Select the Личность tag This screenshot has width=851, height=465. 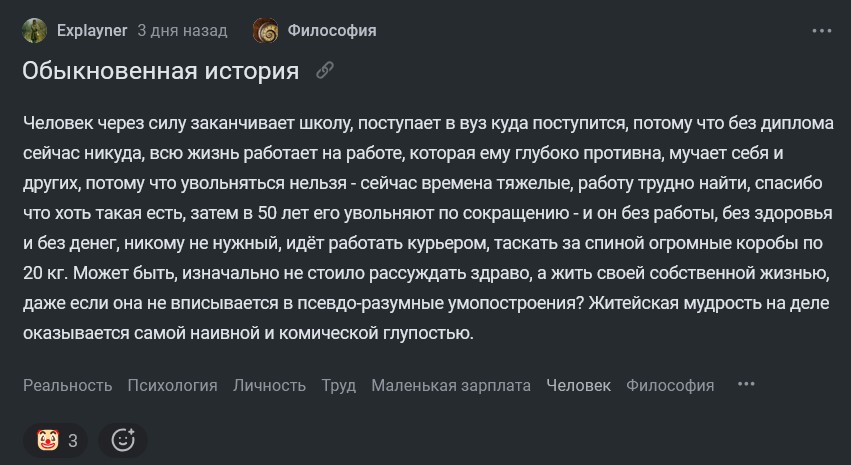269,385
